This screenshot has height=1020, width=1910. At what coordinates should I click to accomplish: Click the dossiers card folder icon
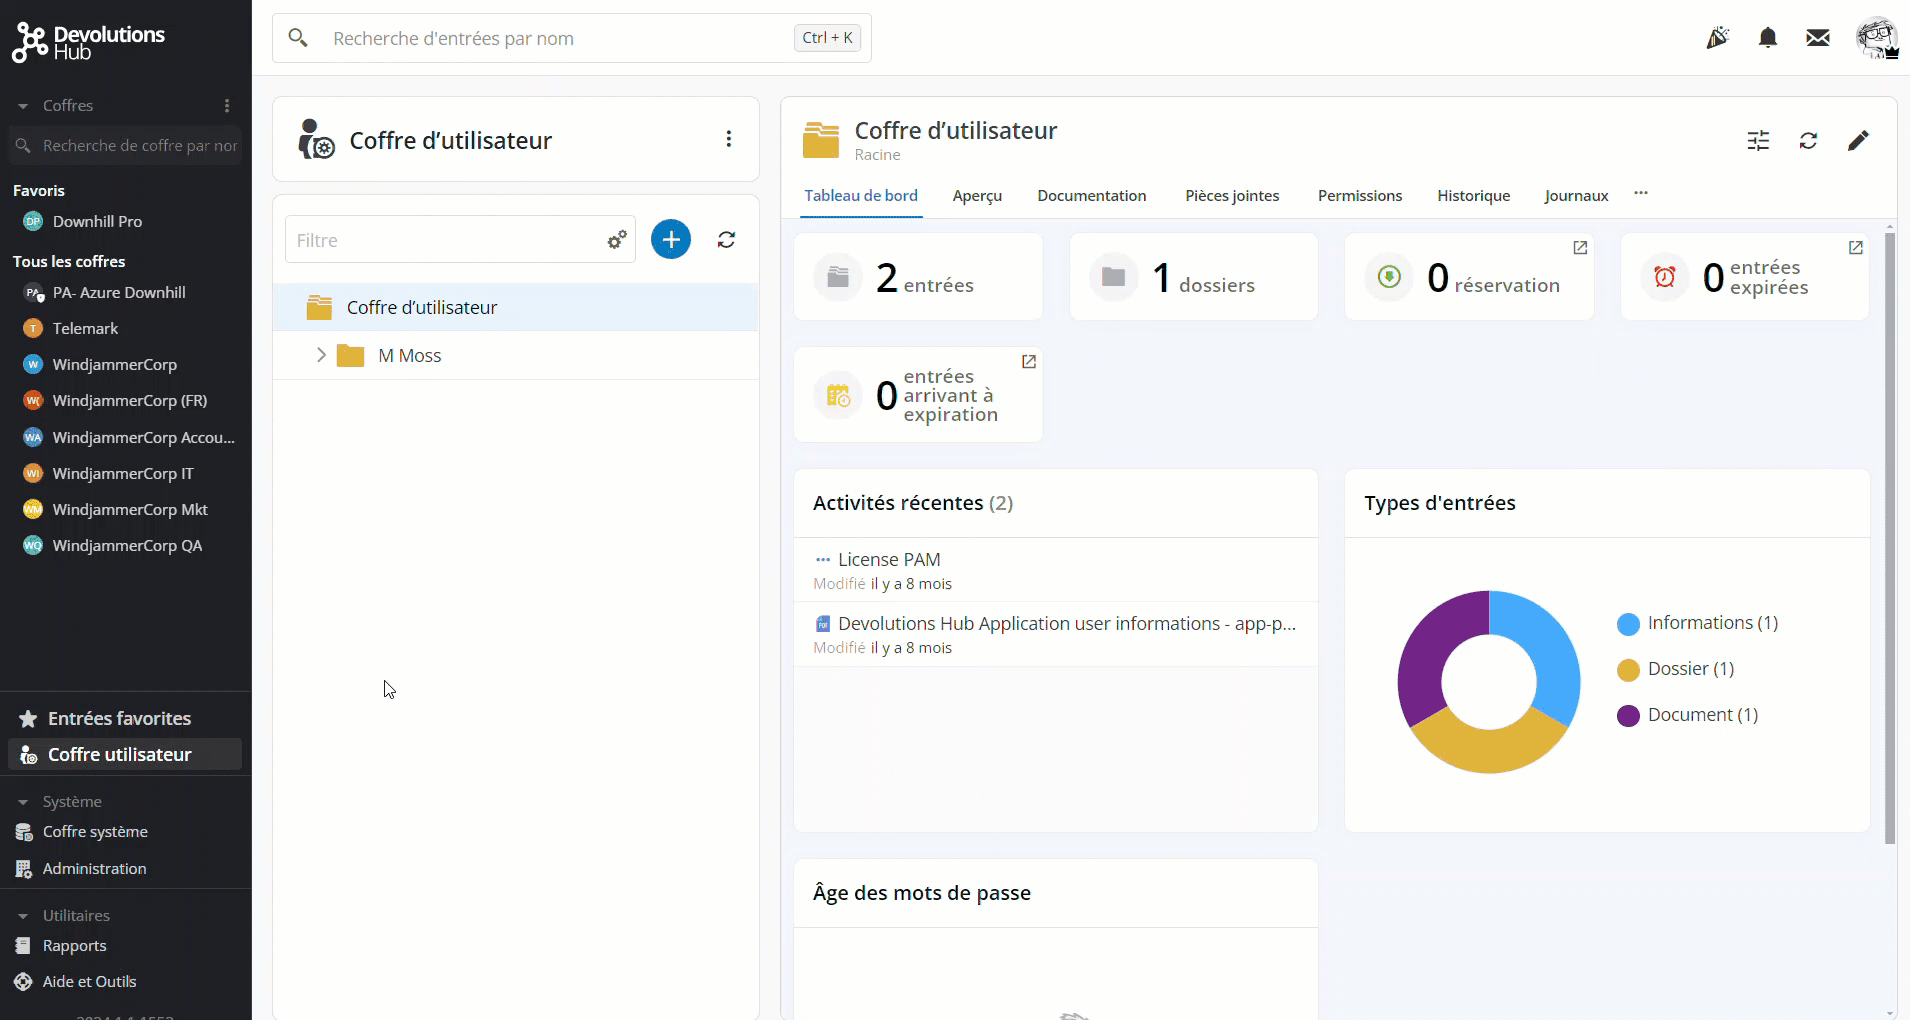point(1114,277)
